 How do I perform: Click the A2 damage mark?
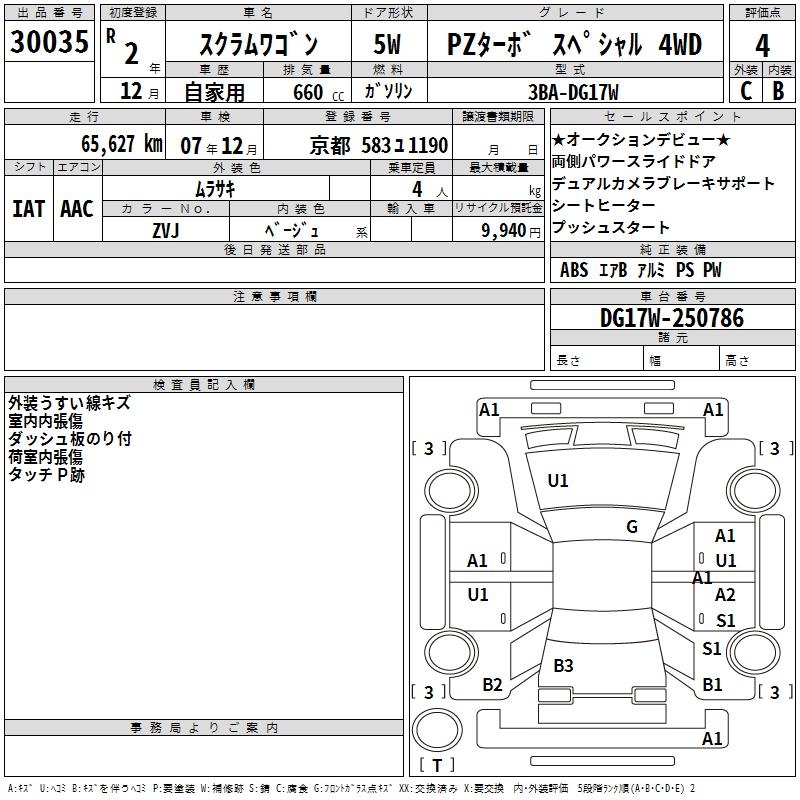pos(725,595)
